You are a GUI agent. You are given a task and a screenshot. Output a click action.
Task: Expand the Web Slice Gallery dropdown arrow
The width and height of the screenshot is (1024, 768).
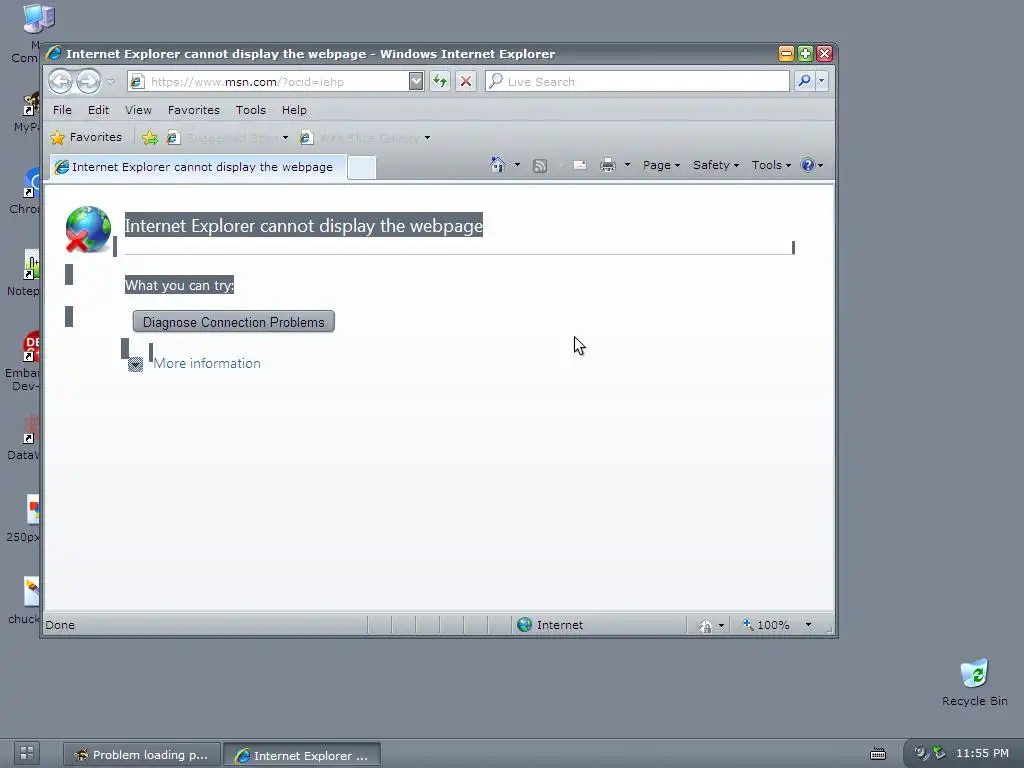point(427,138)
